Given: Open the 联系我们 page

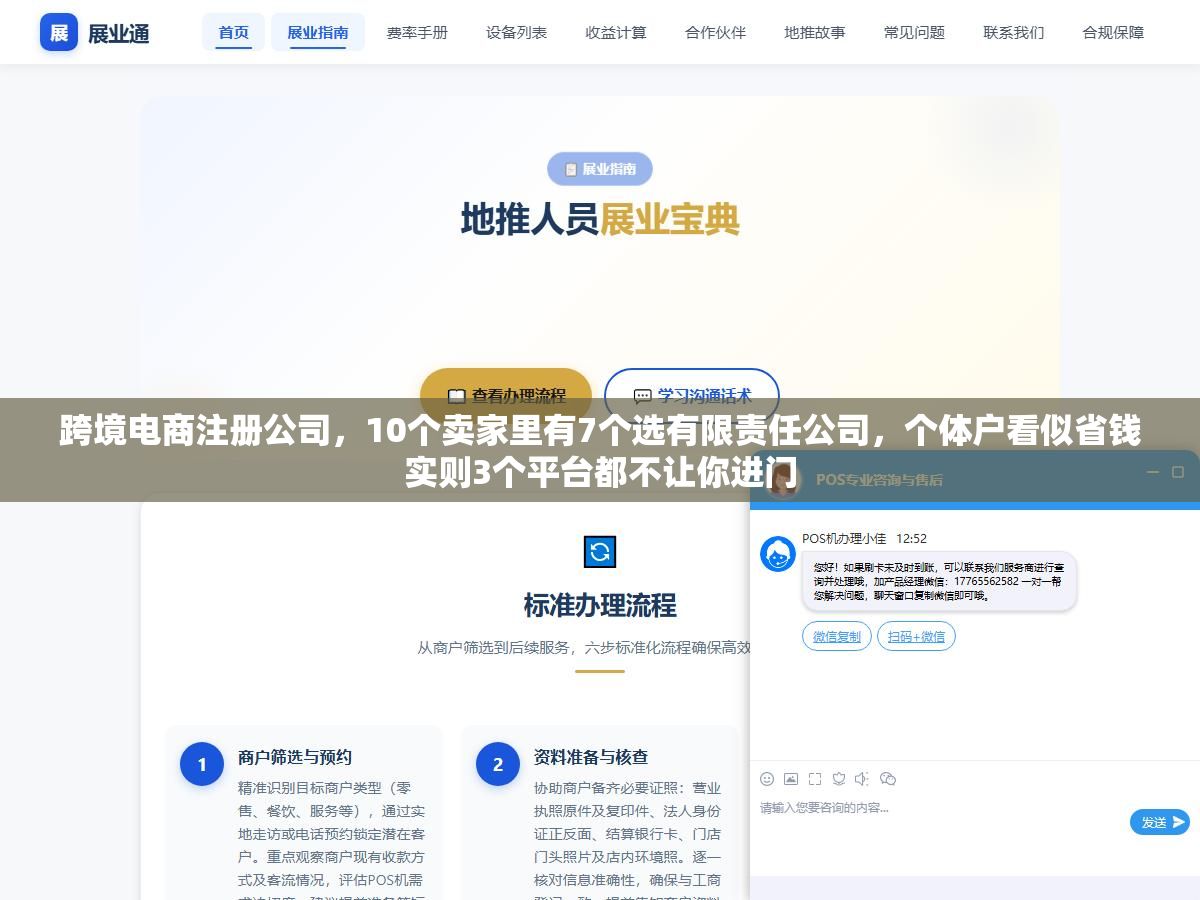Looking at the screenshot, I should pos(1014,32).
